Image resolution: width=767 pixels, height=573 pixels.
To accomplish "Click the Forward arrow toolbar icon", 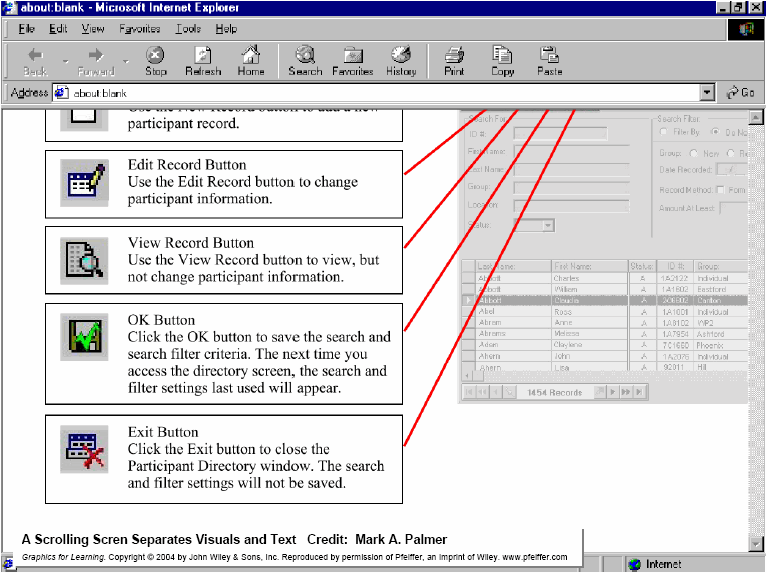I will (96, 55).
